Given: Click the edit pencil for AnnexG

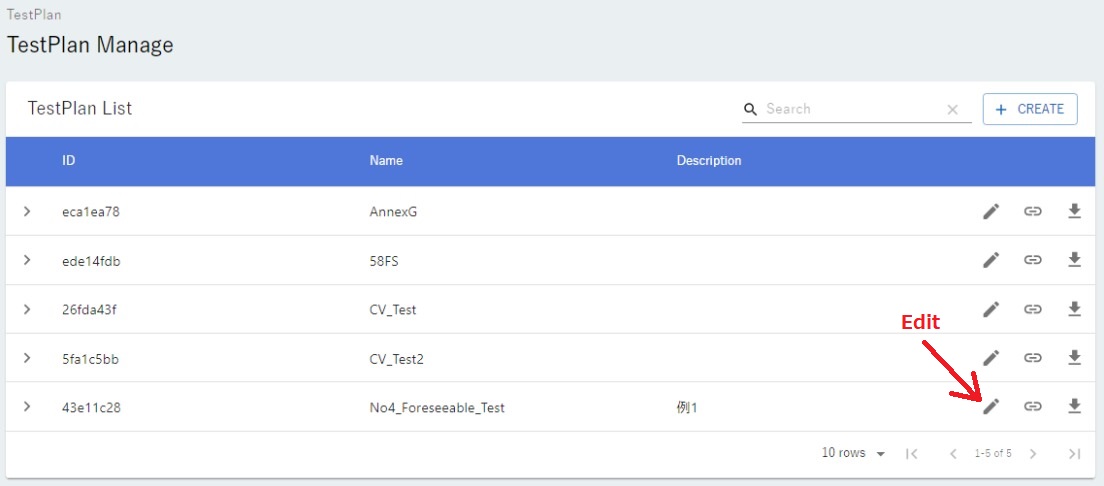Looking at the screenshot, I should 991,211.
